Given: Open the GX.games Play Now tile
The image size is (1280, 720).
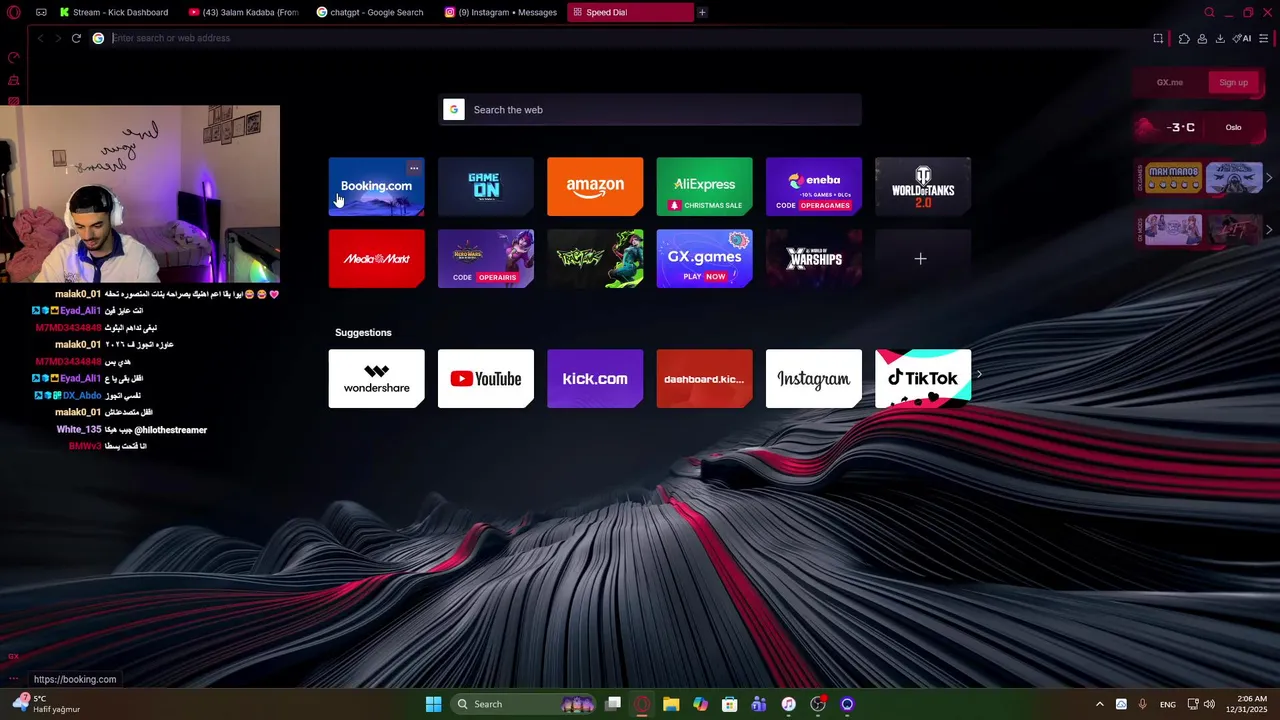Looking at the screenshot, I should (704, 259).
